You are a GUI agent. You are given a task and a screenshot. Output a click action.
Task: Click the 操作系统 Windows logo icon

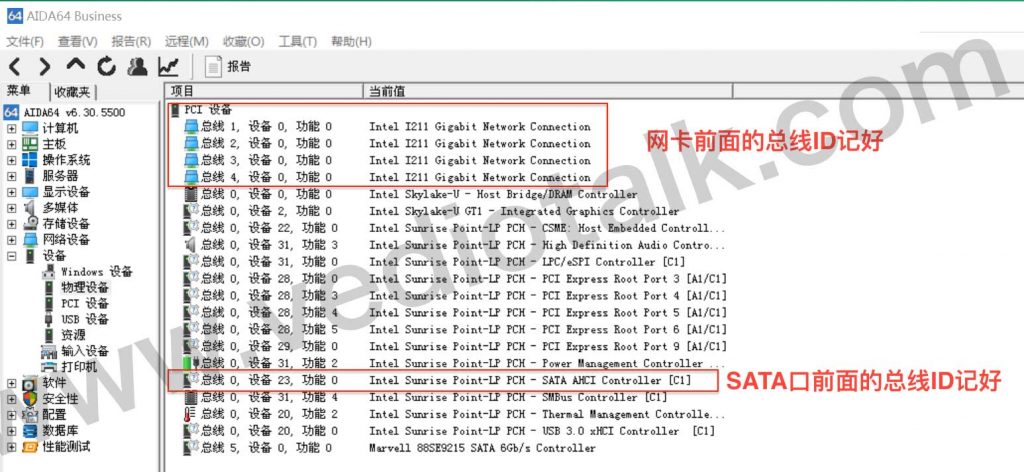click(x=30, y=160)
